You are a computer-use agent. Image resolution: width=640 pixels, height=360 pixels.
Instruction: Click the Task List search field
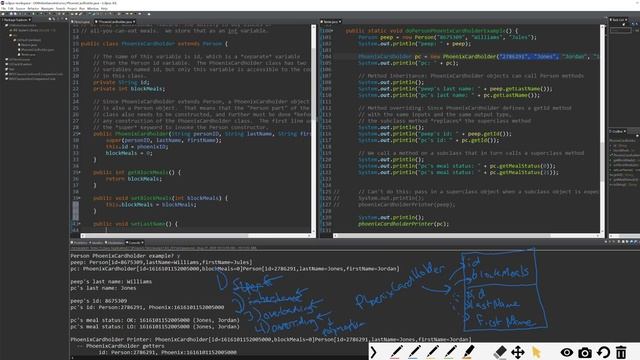(620, 30)
